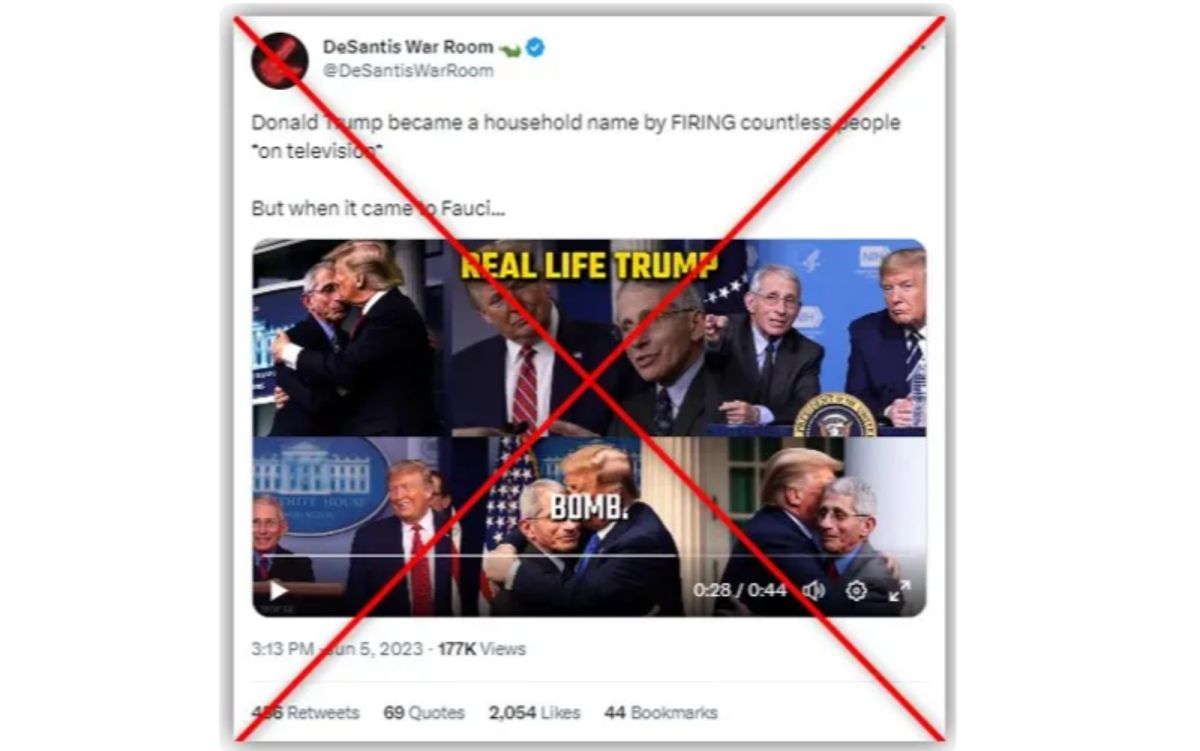
Task: Seek along the video progress bar
Action: click(x=588, y=556)
